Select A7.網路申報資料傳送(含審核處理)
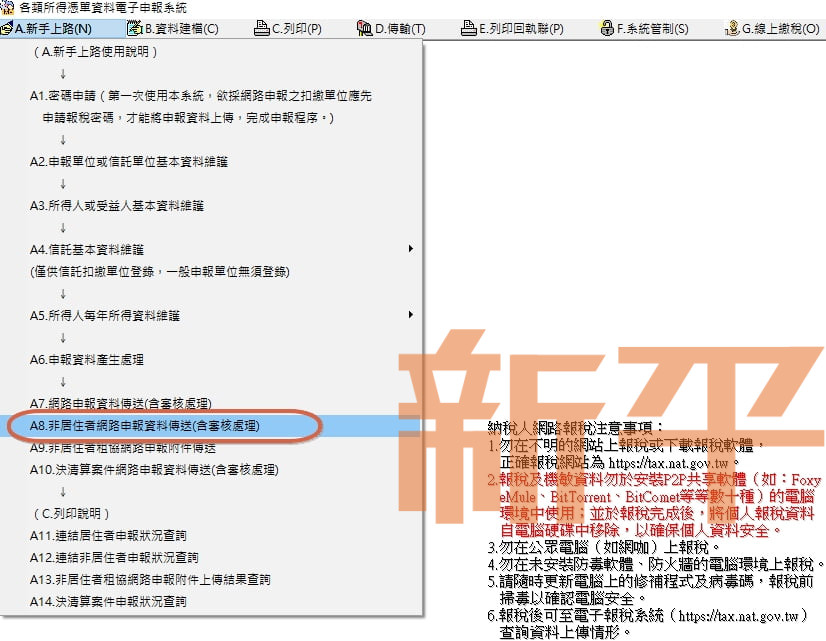Screen dimensions: 826x641 pos(120,403)
